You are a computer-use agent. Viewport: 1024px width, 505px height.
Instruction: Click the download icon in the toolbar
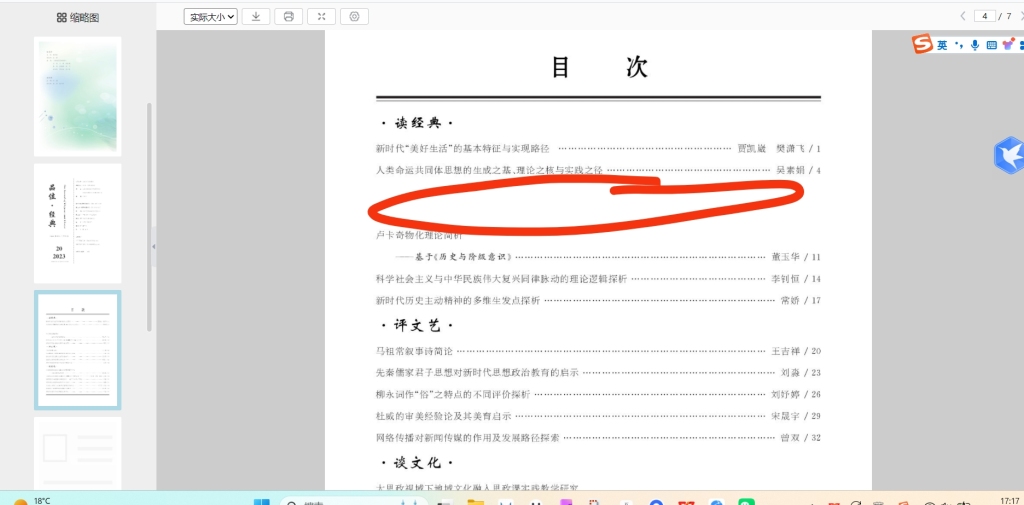pos(256,16)
